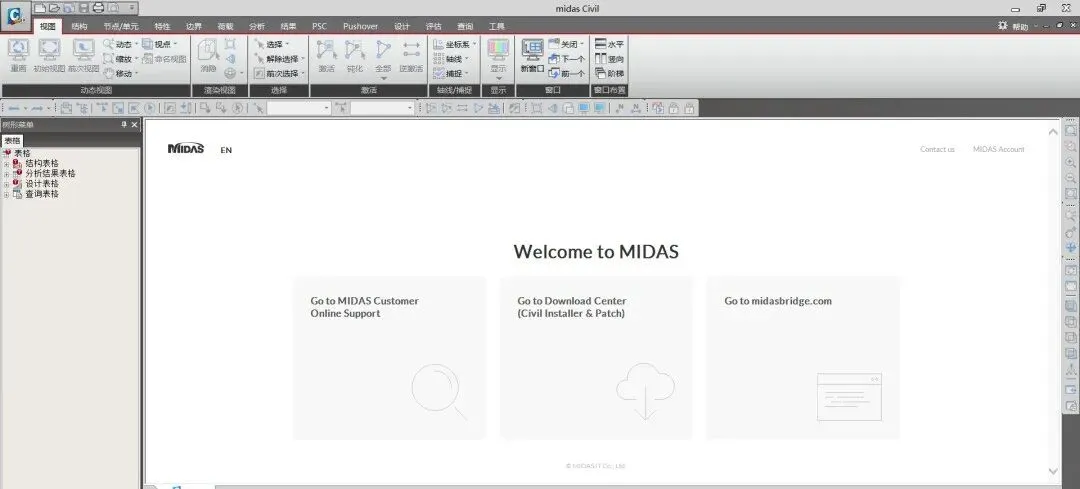Expand the 结构表格 tree node
This screenshot has width=1080, height=489.
(7, 164)
